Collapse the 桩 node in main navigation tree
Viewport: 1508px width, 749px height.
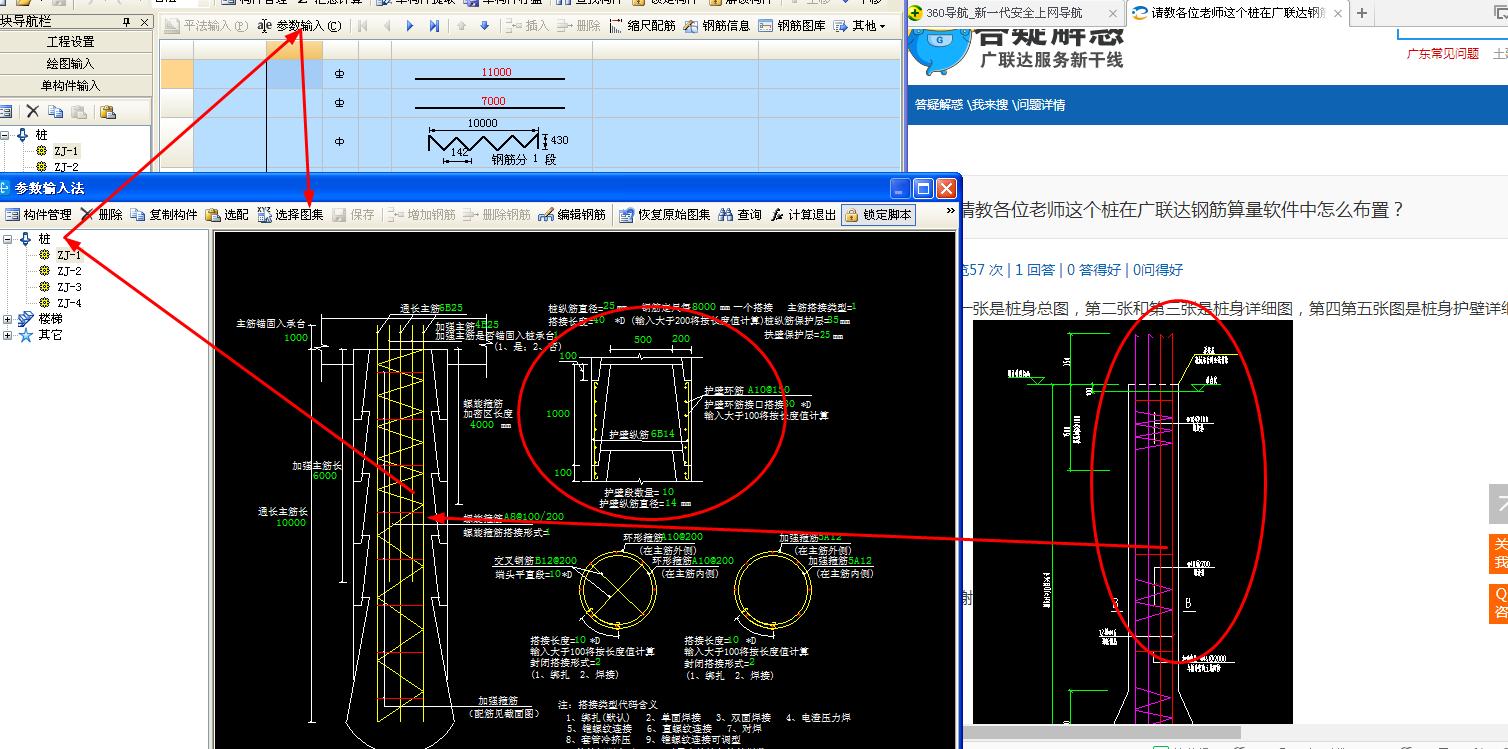pos(5,135)
